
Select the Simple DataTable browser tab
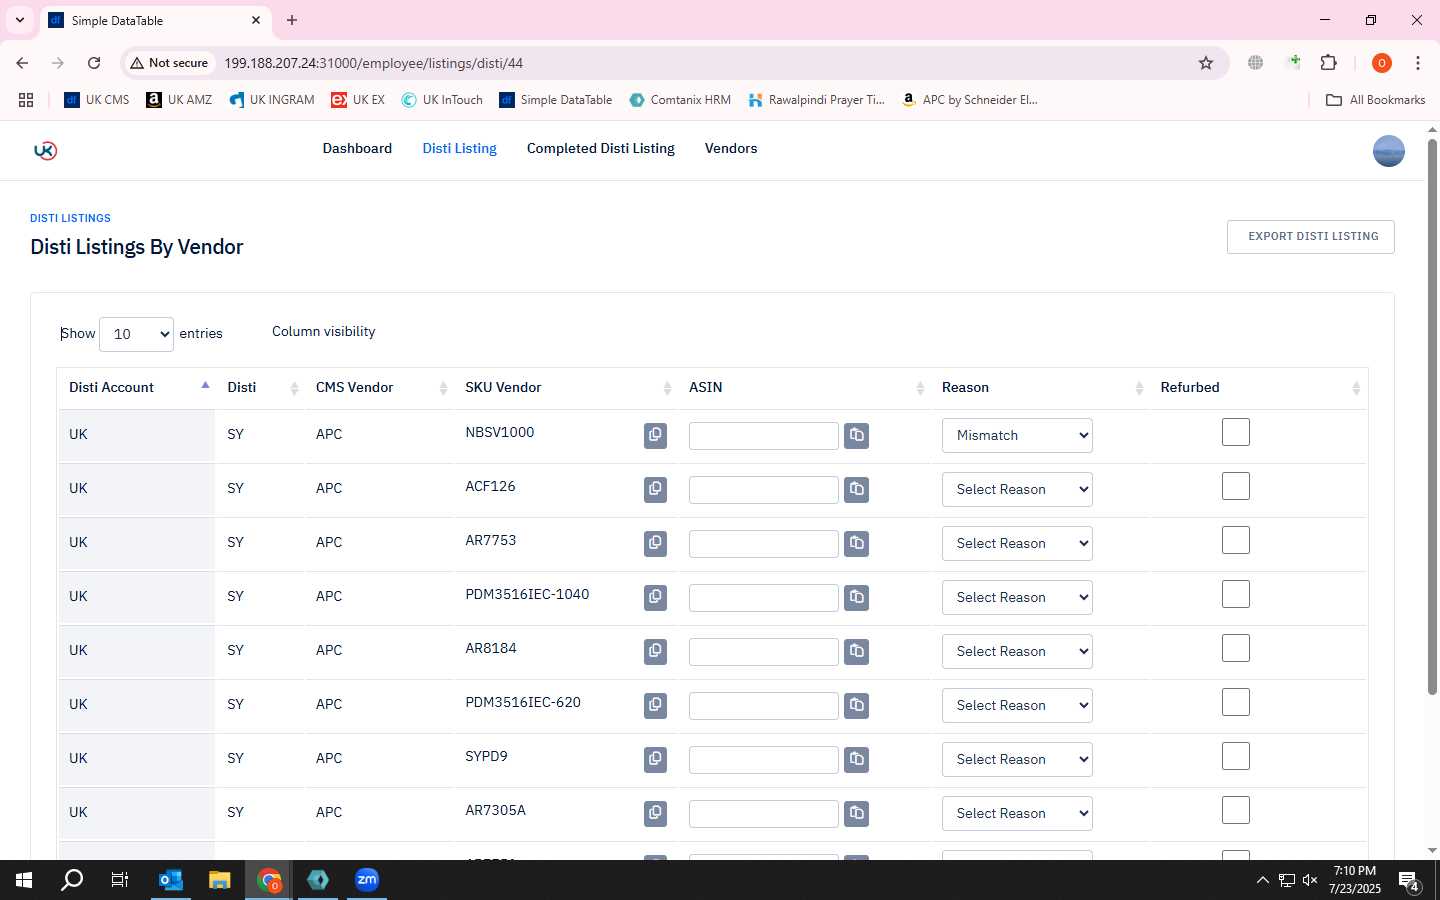(155, 20)
